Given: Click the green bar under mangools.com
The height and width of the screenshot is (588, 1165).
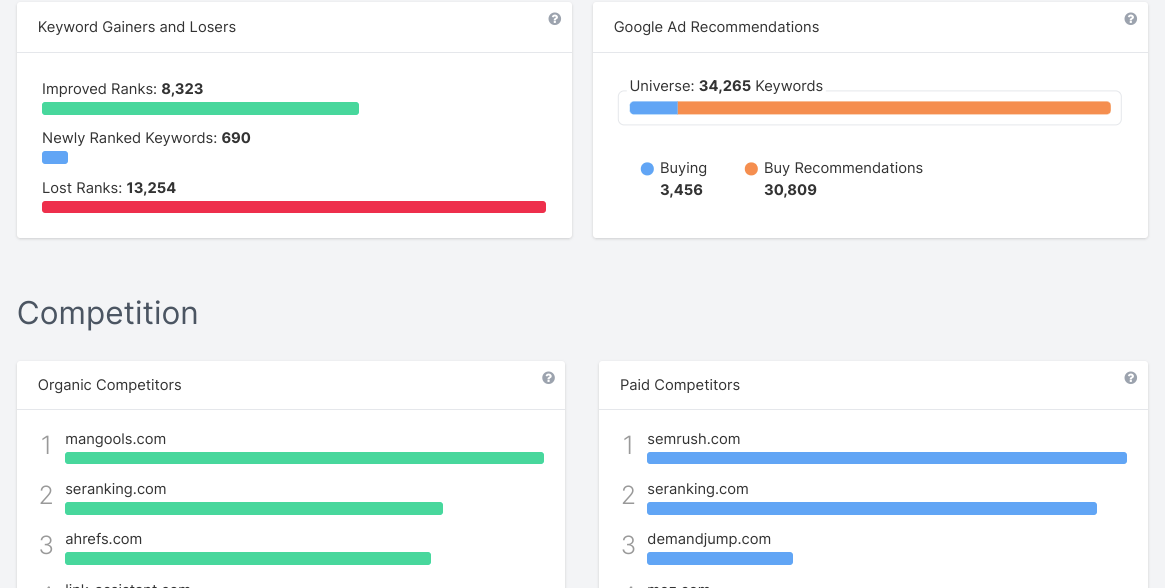Looking at the screenshot, I should [305, 458].
